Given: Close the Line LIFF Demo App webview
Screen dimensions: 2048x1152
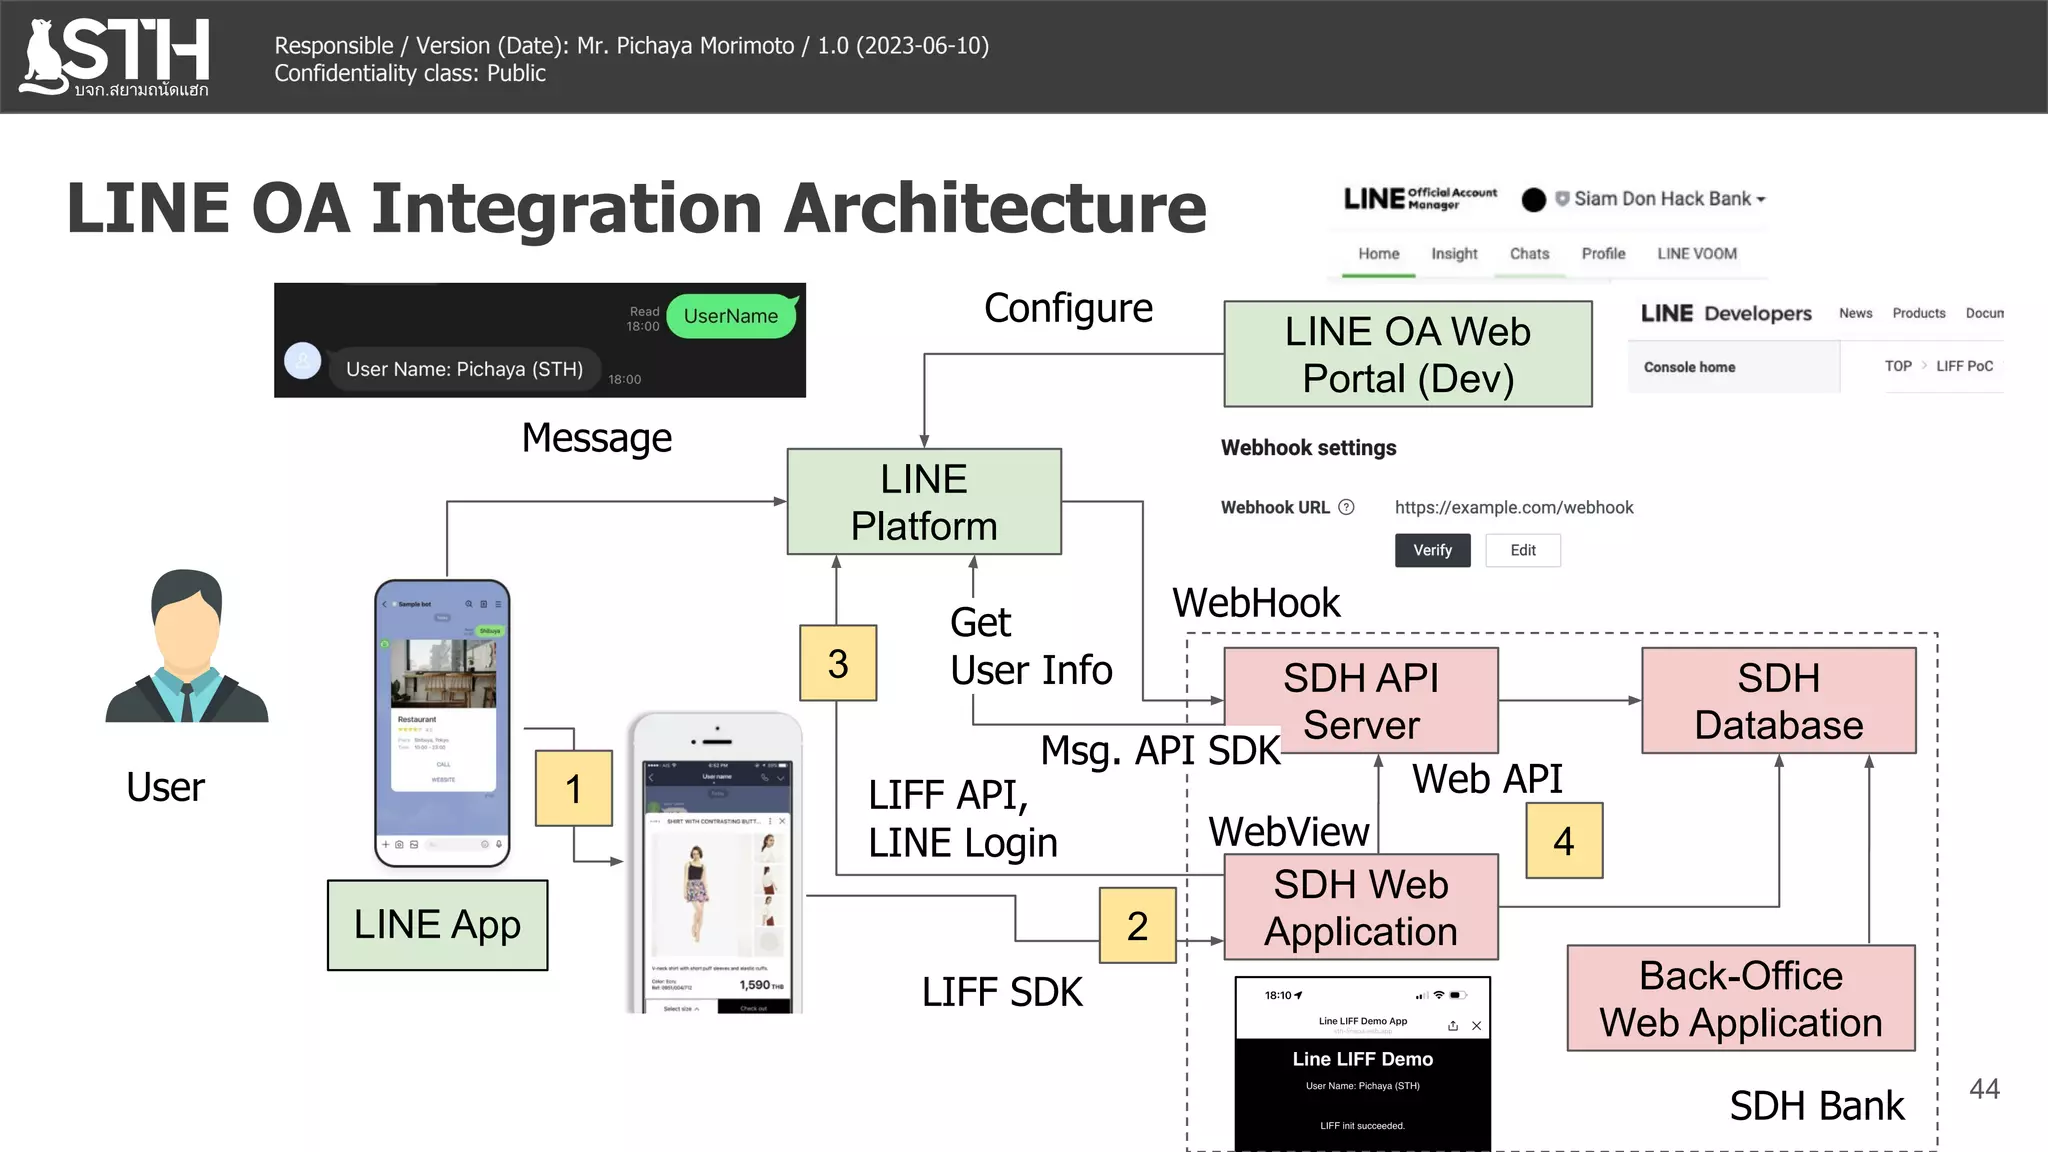Looking at the screenshot, I should coord(1476,1026).
